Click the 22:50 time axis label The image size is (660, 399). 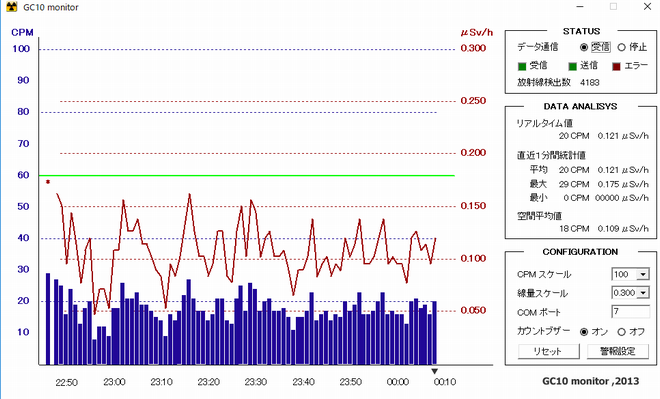pyautogui.click(x=67, y=382)
